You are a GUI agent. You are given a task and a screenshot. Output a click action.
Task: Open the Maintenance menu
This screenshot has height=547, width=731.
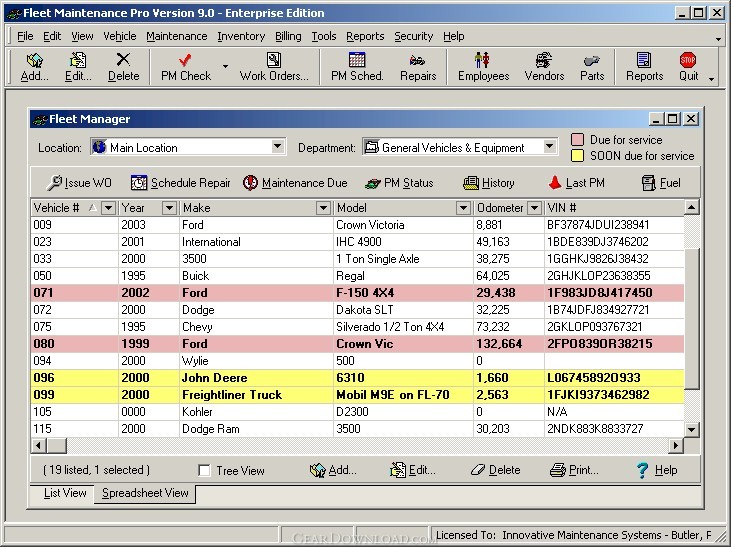click(177, 36)
